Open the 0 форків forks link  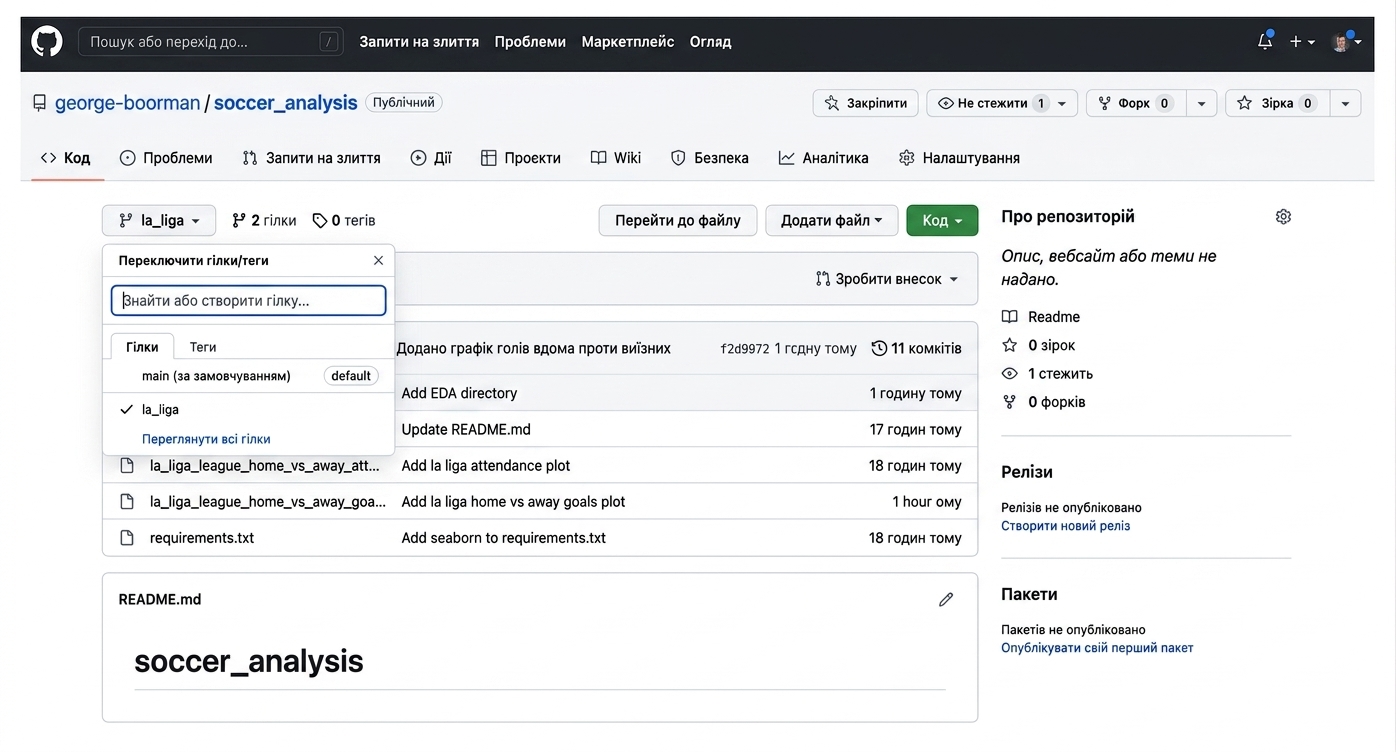(1043, 402)
